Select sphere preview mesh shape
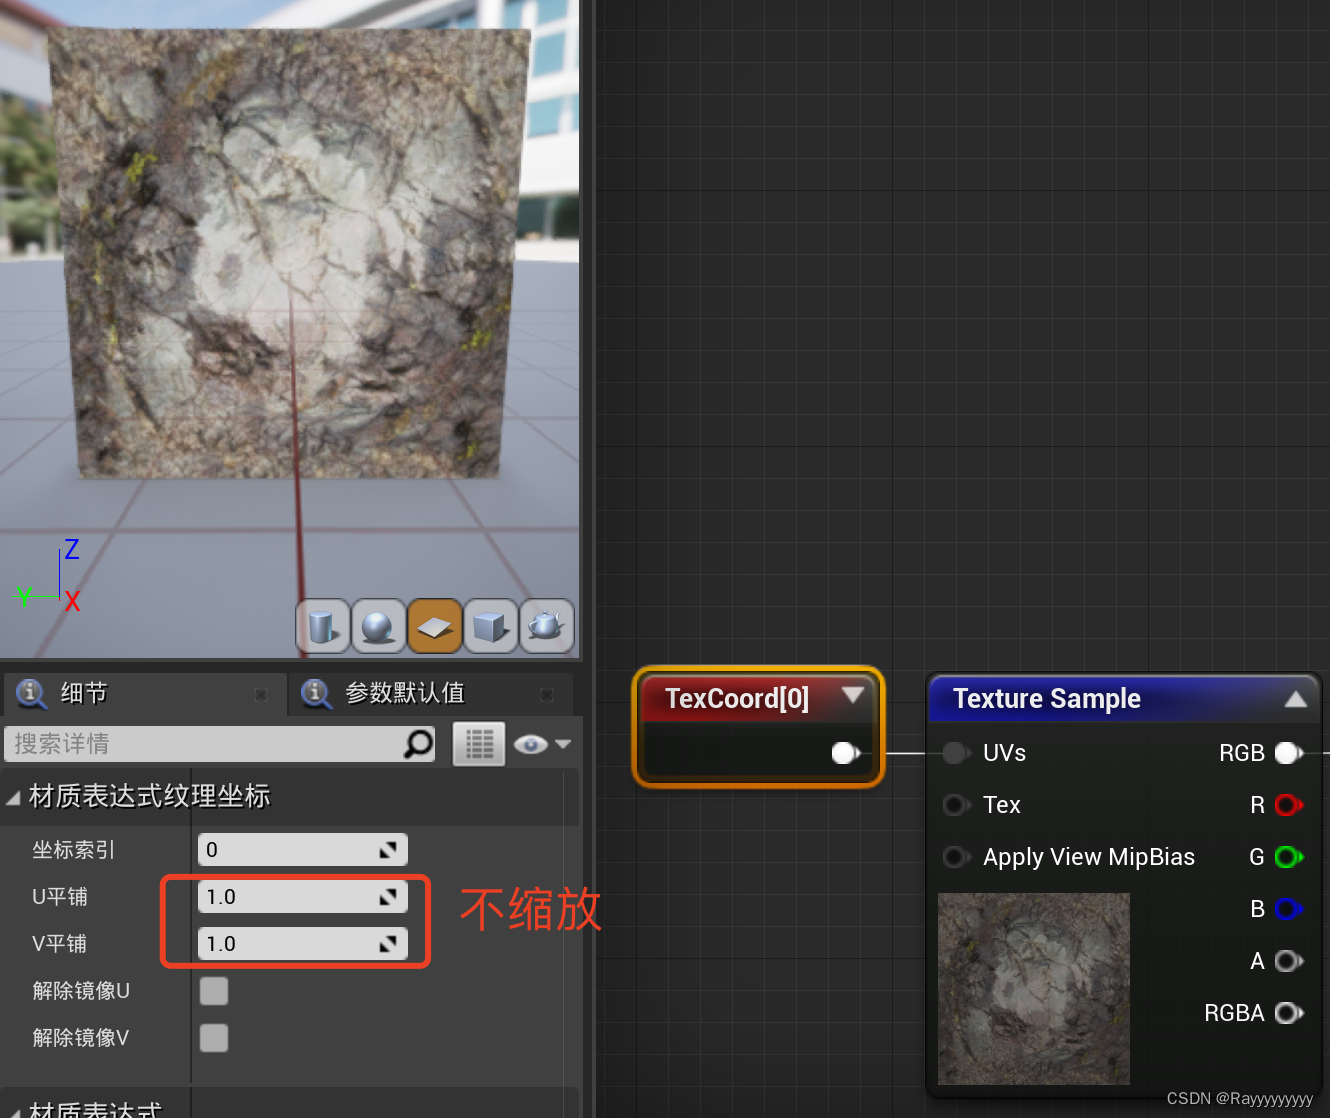1330x1118 pixels. (378, 627)
